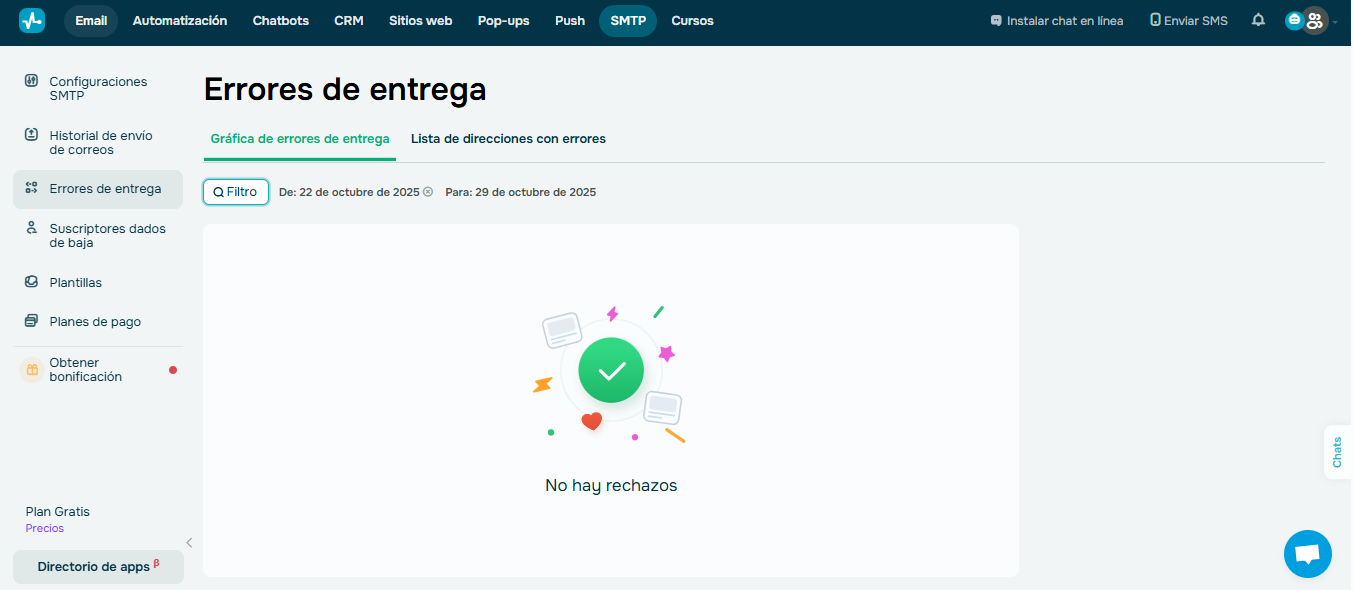Select the CRM navigation item

tap(348, 20)
